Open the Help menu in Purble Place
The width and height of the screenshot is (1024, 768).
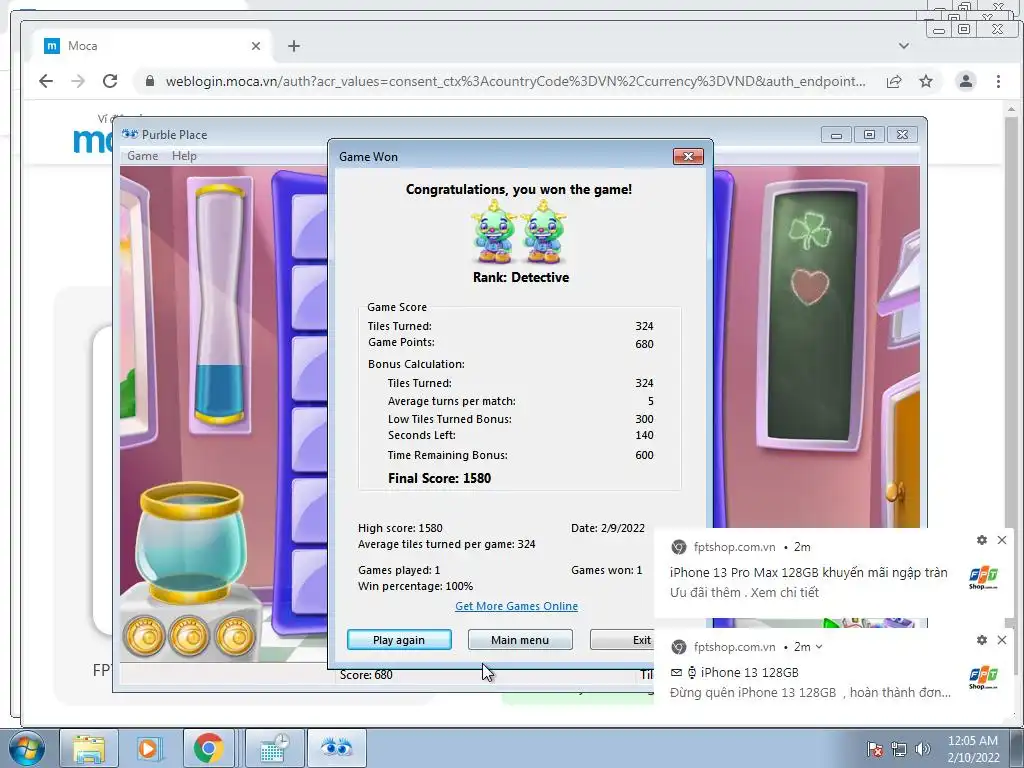[184, 156]
